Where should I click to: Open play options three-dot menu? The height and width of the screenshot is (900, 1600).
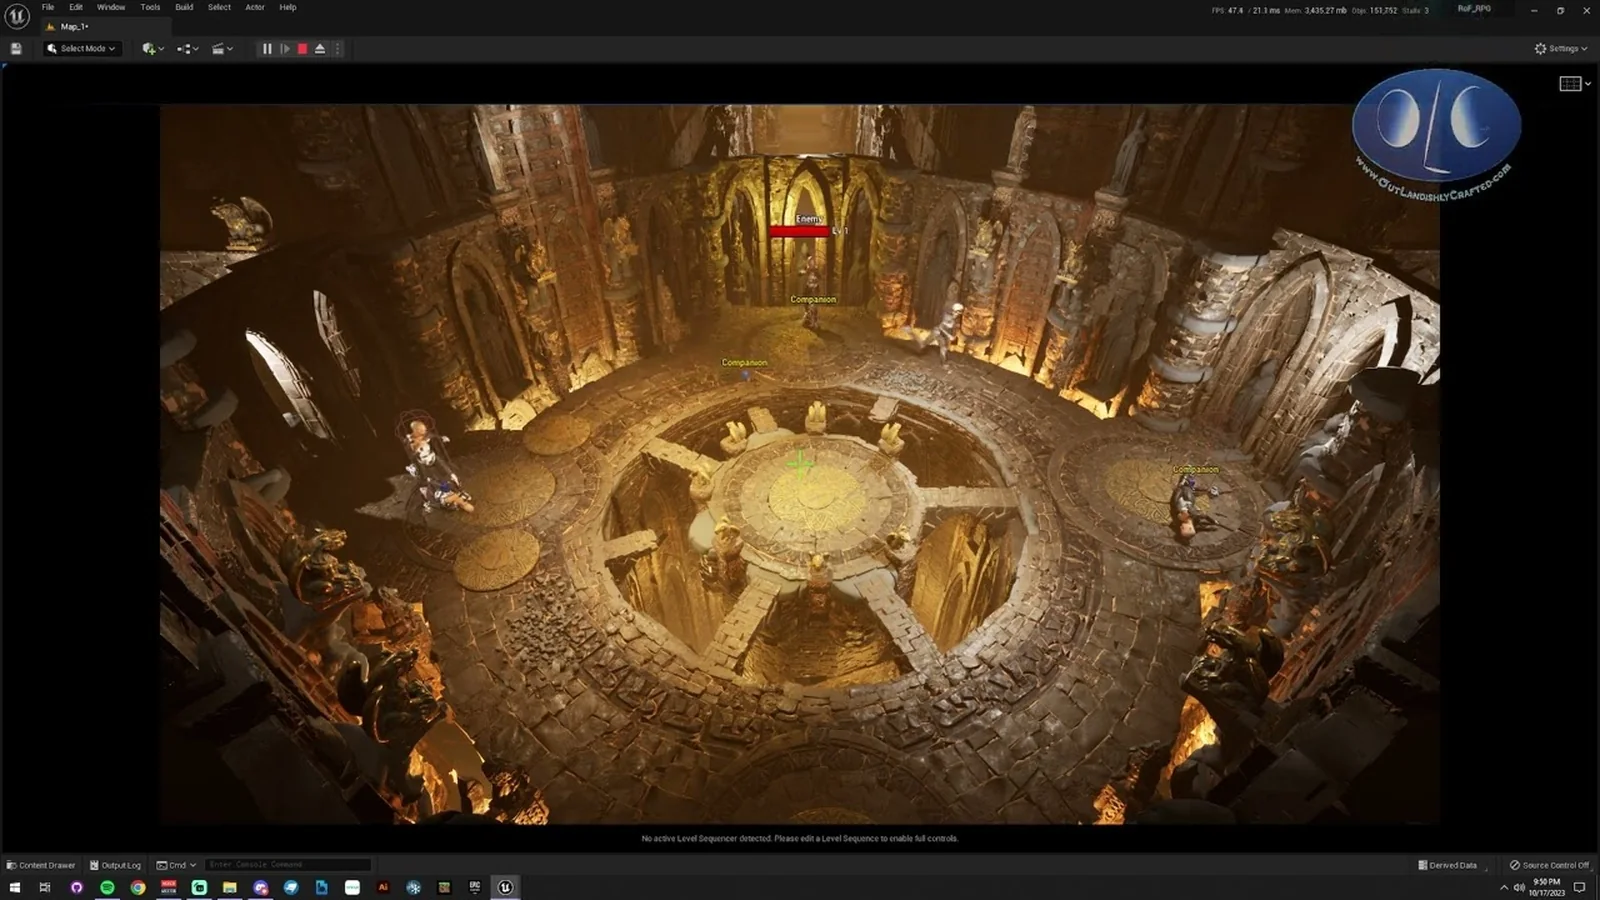pyautogui.click(x=337, y=48)
